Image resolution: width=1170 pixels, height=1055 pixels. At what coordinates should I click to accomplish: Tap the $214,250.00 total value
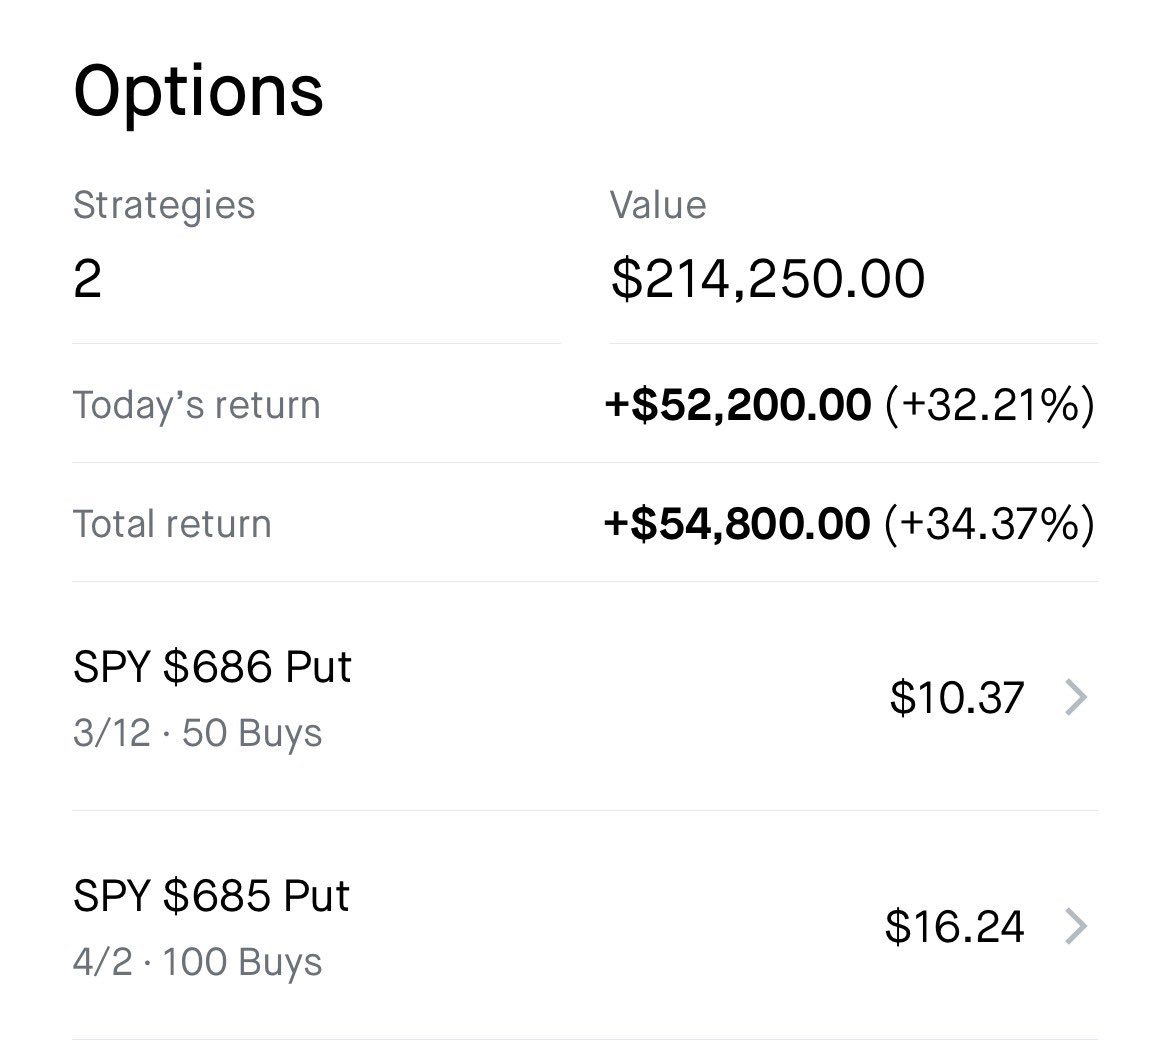[767, 279]
